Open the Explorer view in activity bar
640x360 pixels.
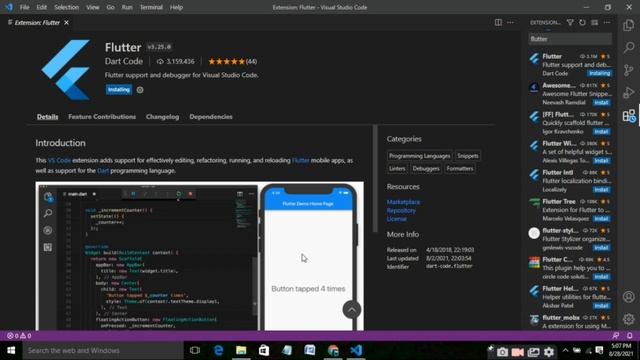[629, 25]
